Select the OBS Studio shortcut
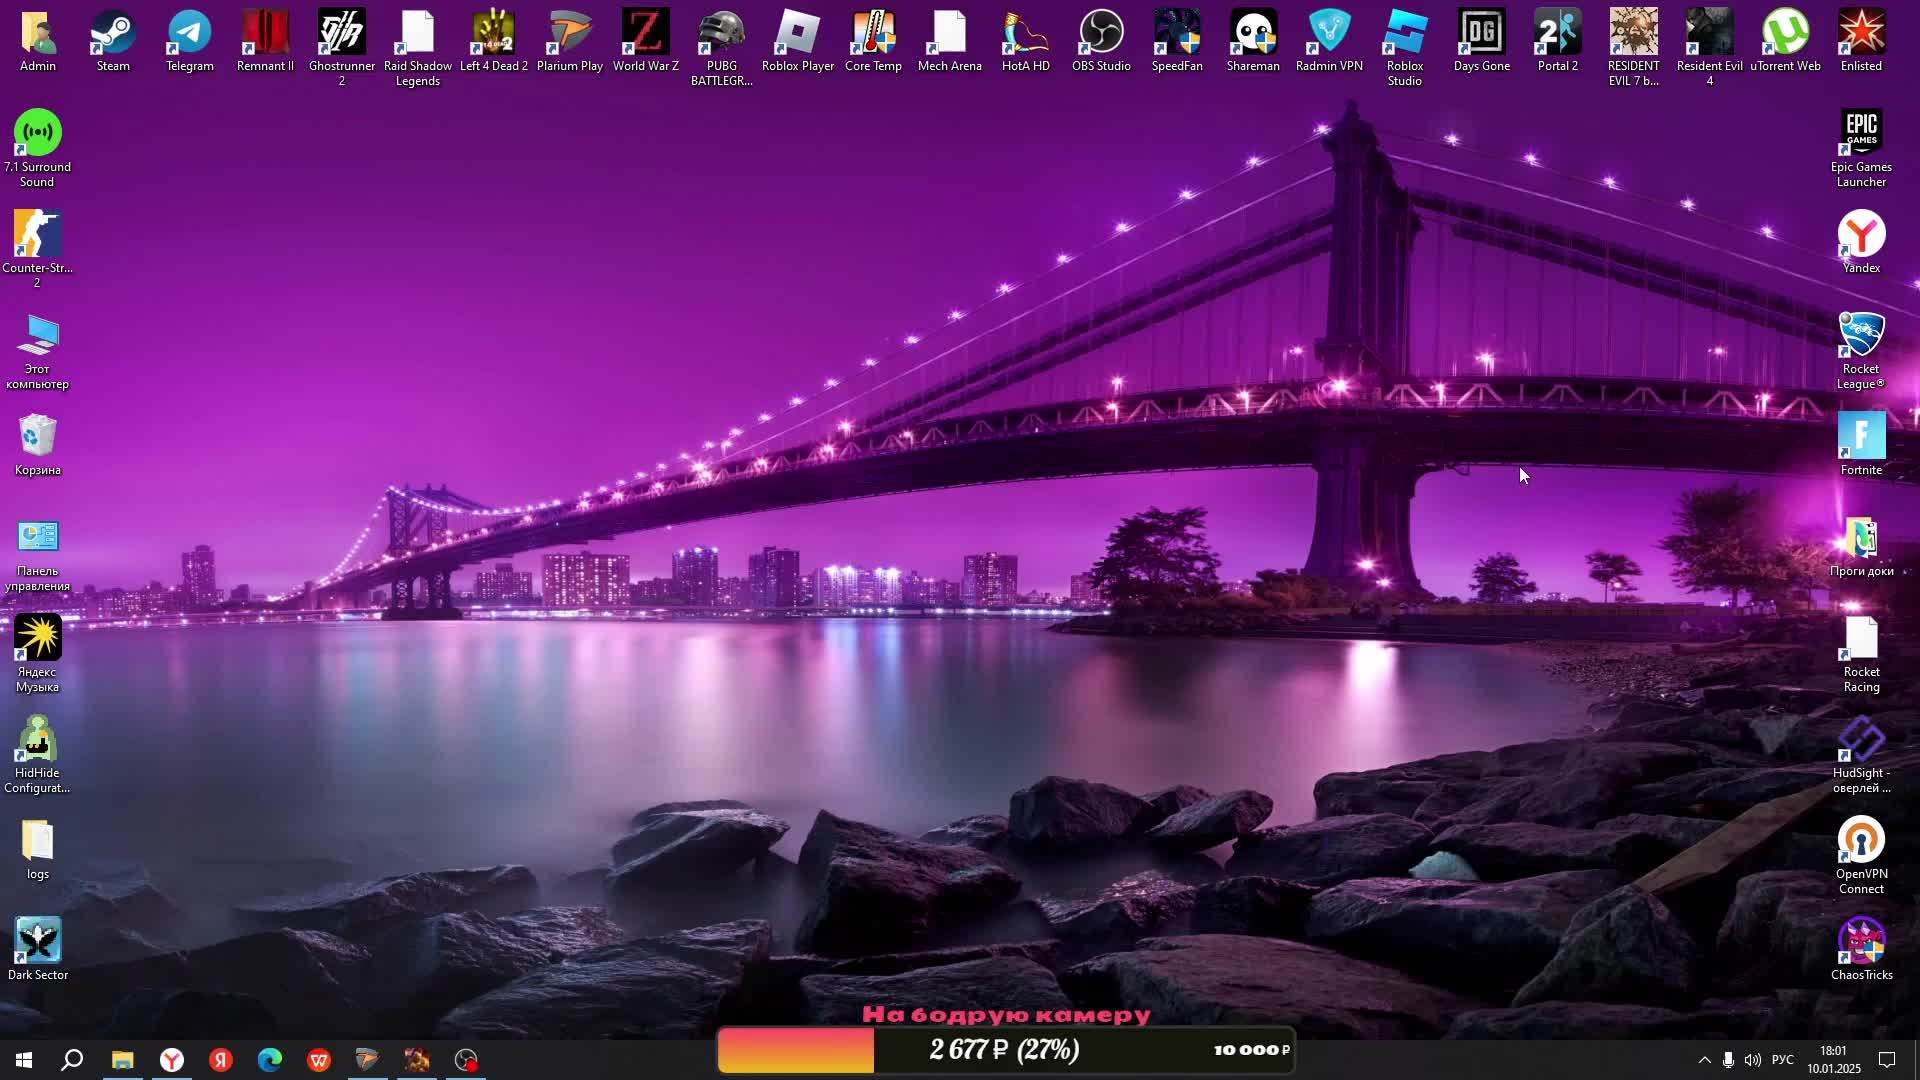Screen dimensions: 1920x1080 point(1102,40)
